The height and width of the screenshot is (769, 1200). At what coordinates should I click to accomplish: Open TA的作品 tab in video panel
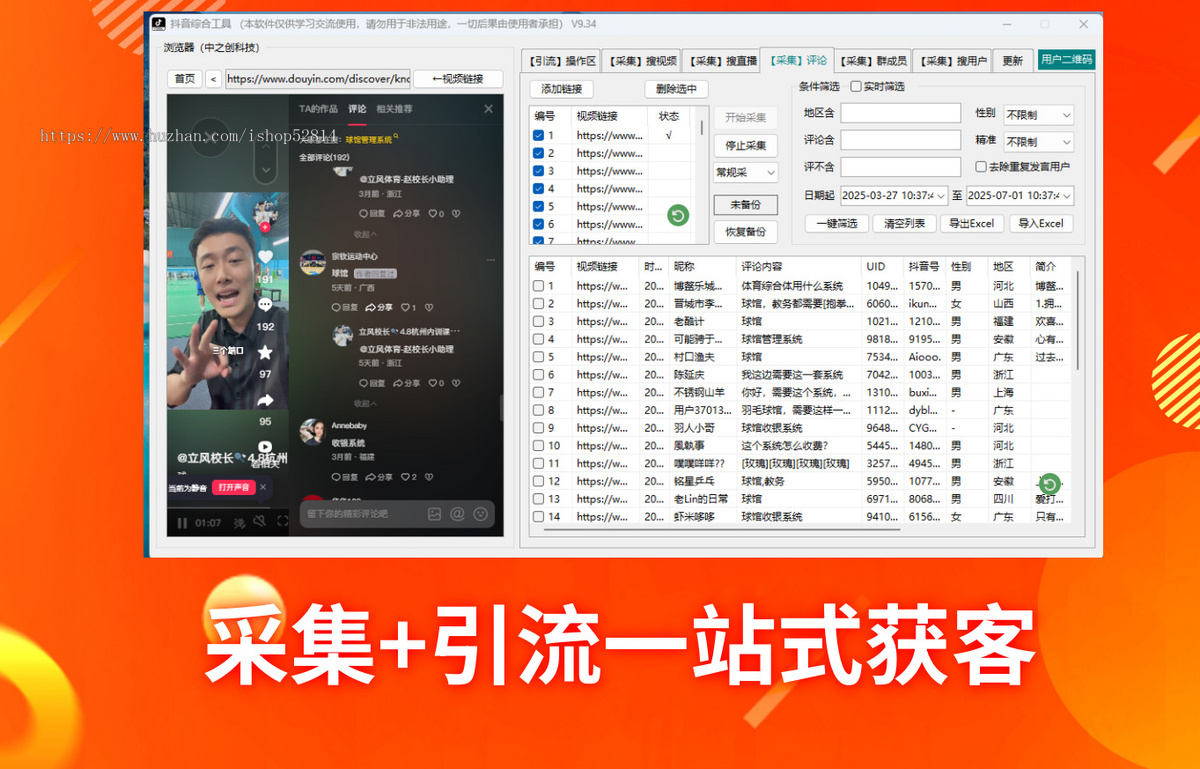point(318,109)
